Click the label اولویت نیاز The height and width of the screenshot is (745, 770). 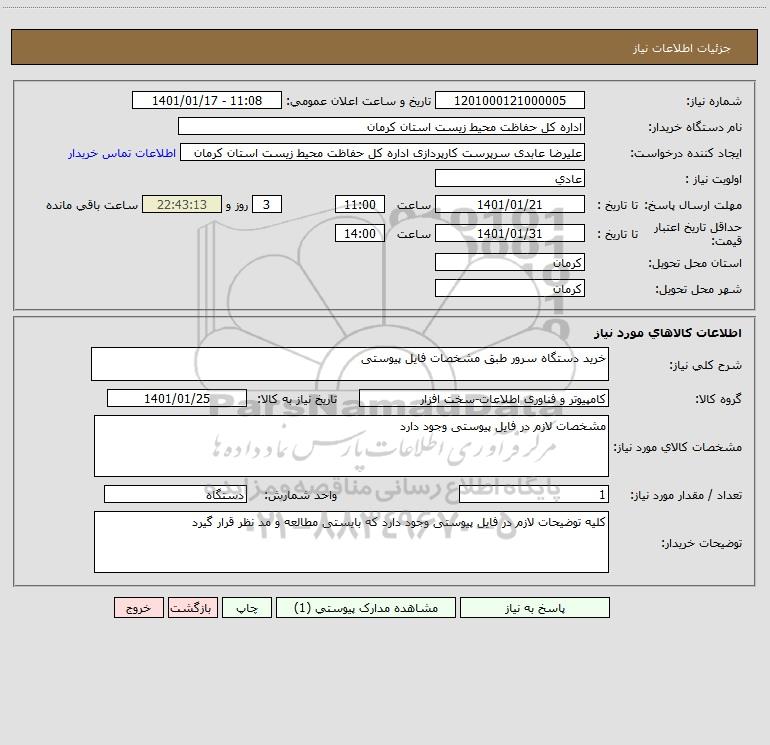[714, 180]
